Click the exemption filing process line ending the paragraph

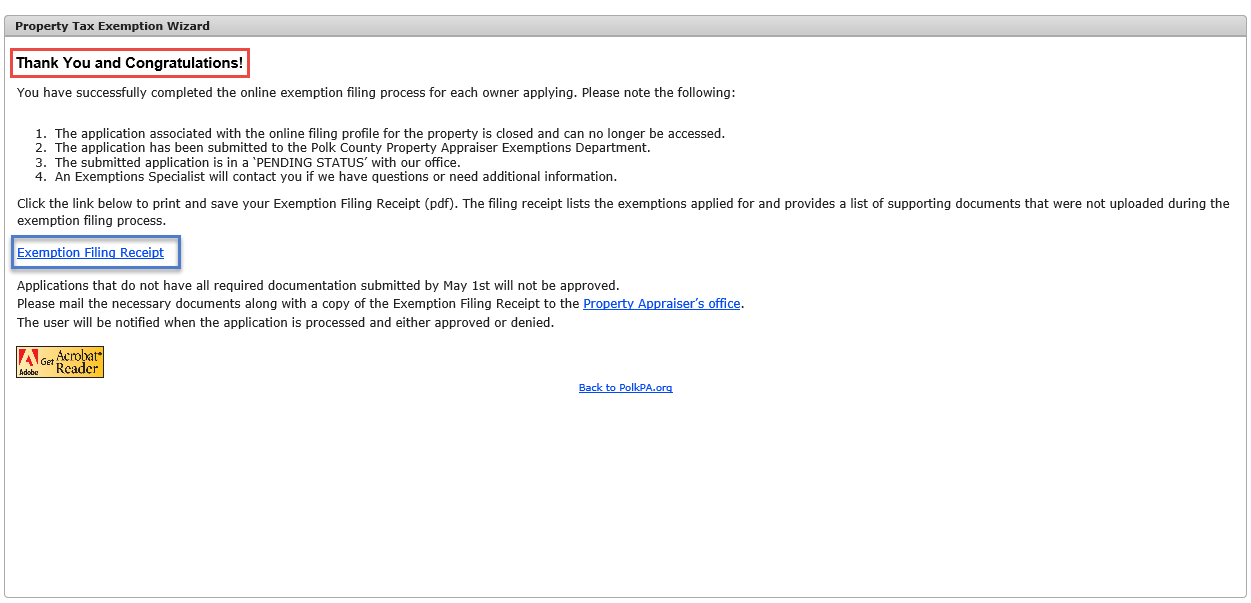91,221
